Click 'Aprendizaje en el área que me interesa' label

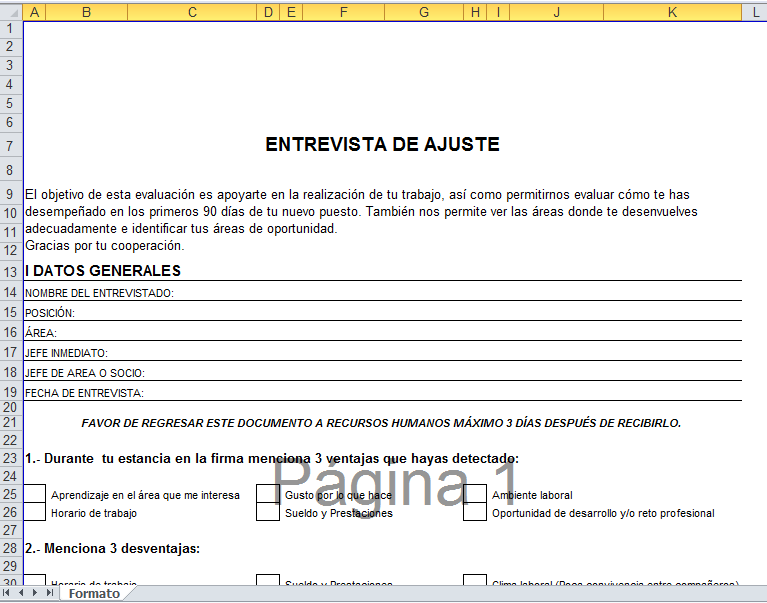click(145, 495)
